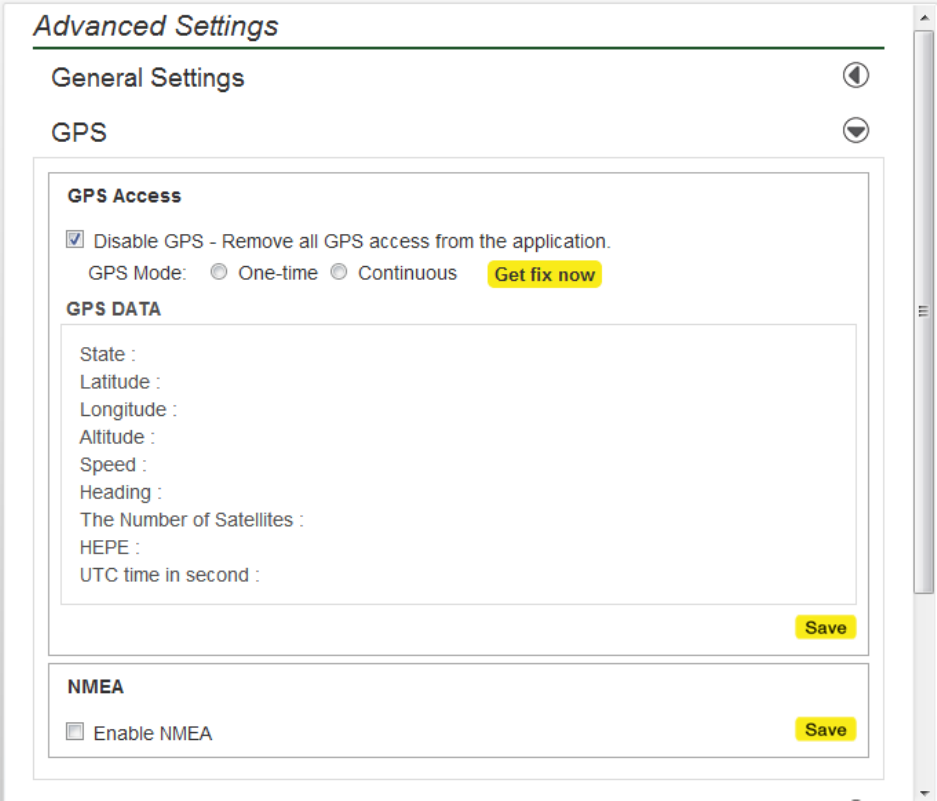The image size is (937, 801).
Task: Toggle the Disable GPS checkbox
Action: click(75, 240)
